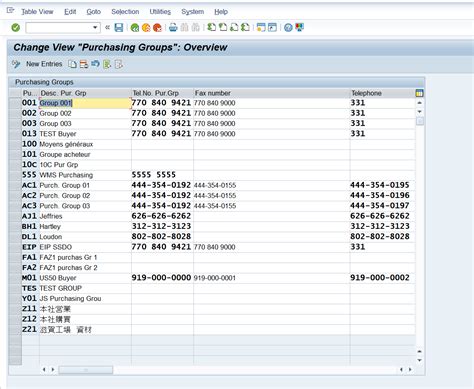
Task: Open the Utilities menu
Action: (x=160, y=12)
